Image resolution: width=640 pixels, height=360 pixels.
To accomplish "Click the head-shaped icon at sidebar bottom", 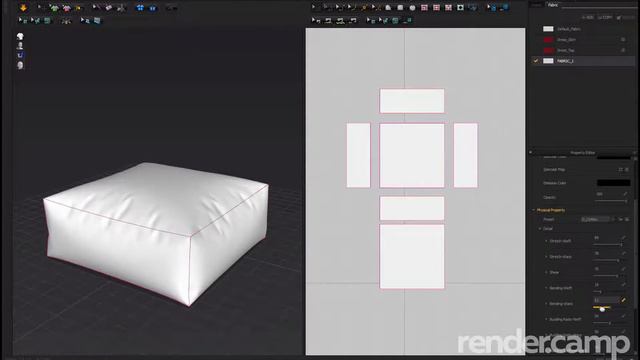I will pos(20,65).
